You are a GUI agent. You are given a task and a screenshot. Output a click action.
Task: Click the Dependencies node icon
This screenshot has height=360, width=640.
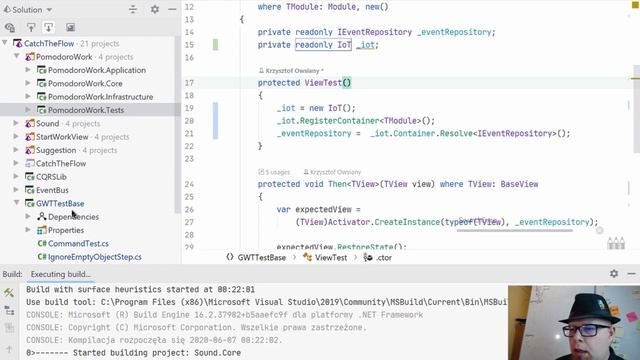[42, 216]
